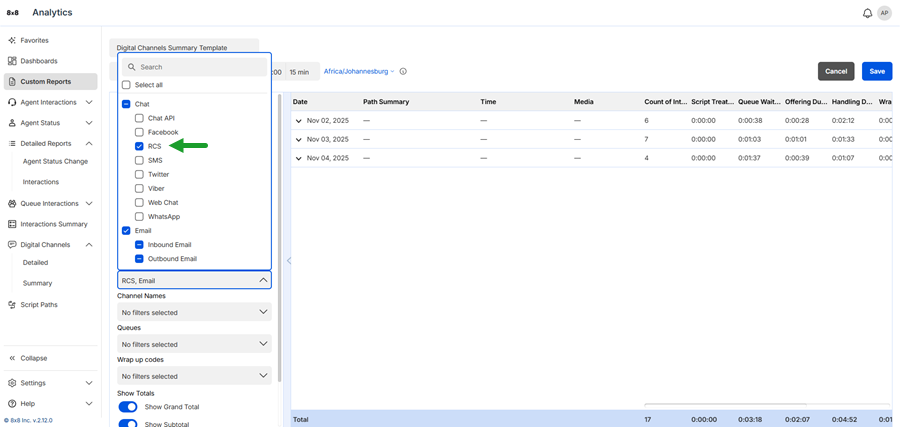Viewport: 900px width, 427px height.
Task: Click the timezone info icon
Action: [403, 71]
